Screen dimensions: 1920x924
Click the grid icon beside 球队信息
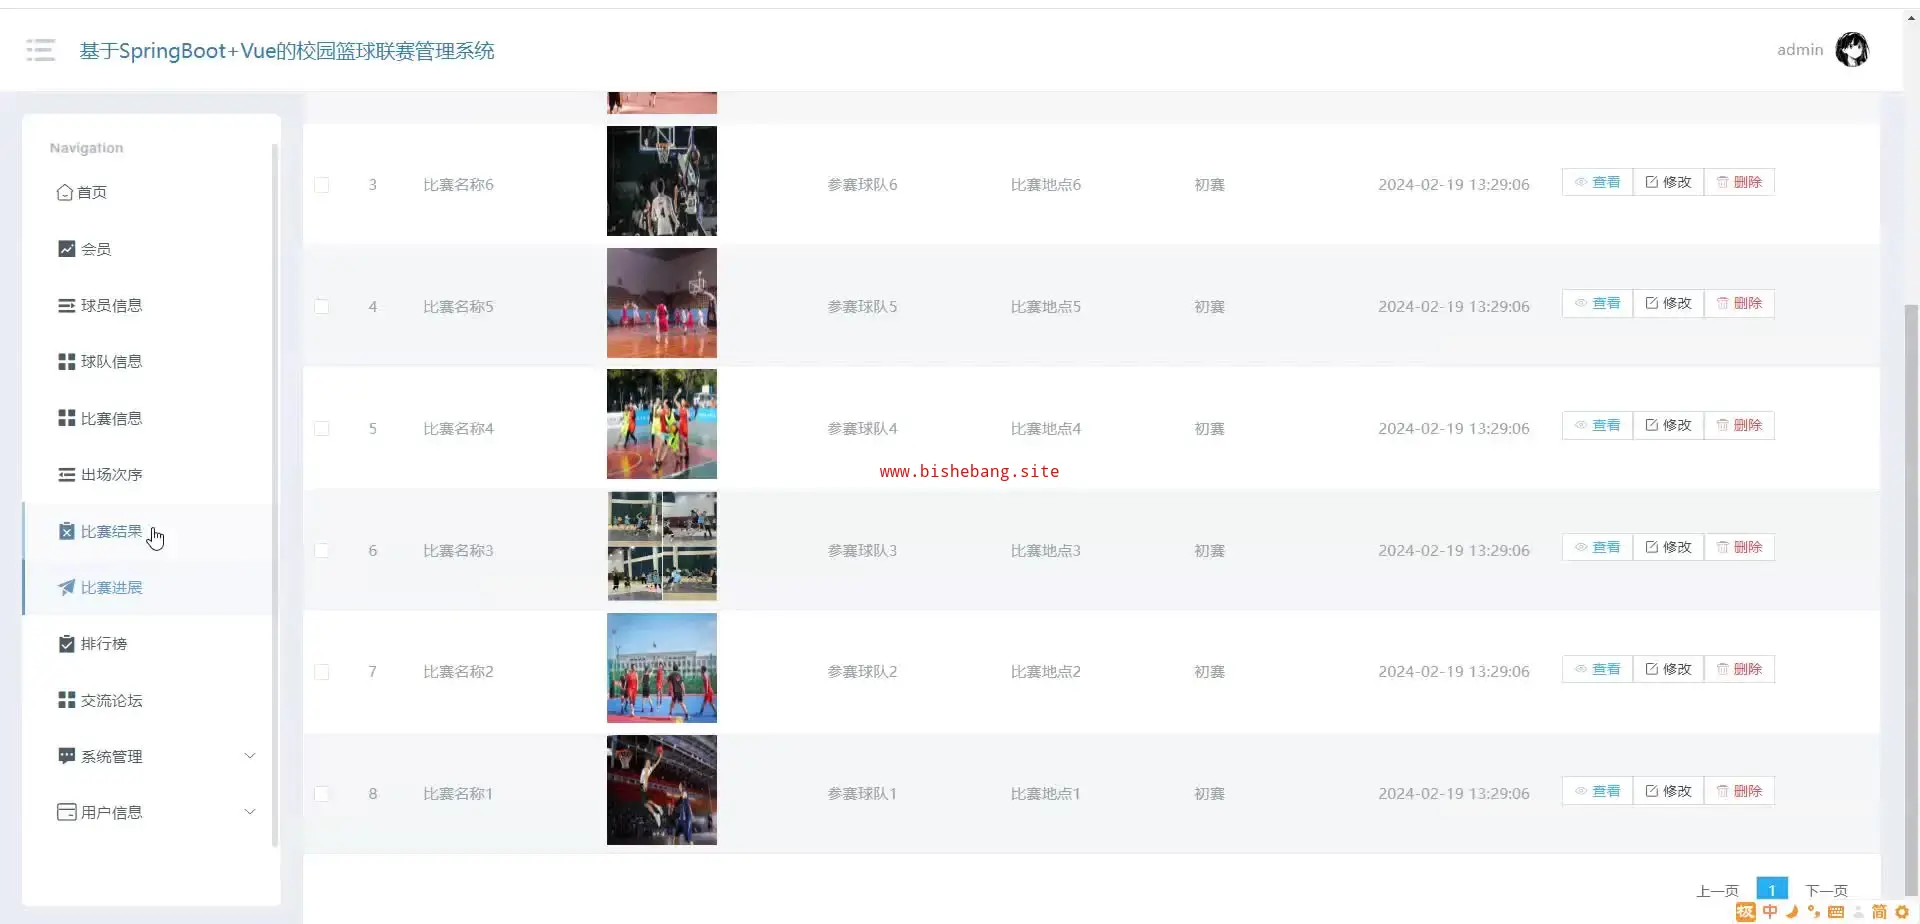click(x=67, y=362)
